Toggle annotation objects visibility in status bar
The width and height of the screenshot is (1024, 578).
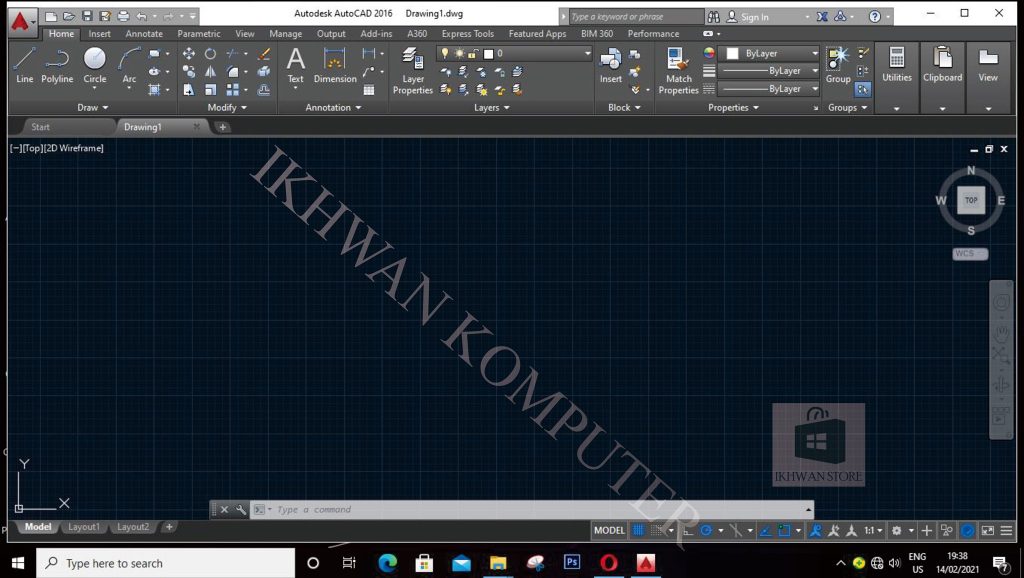coord(816,530)
